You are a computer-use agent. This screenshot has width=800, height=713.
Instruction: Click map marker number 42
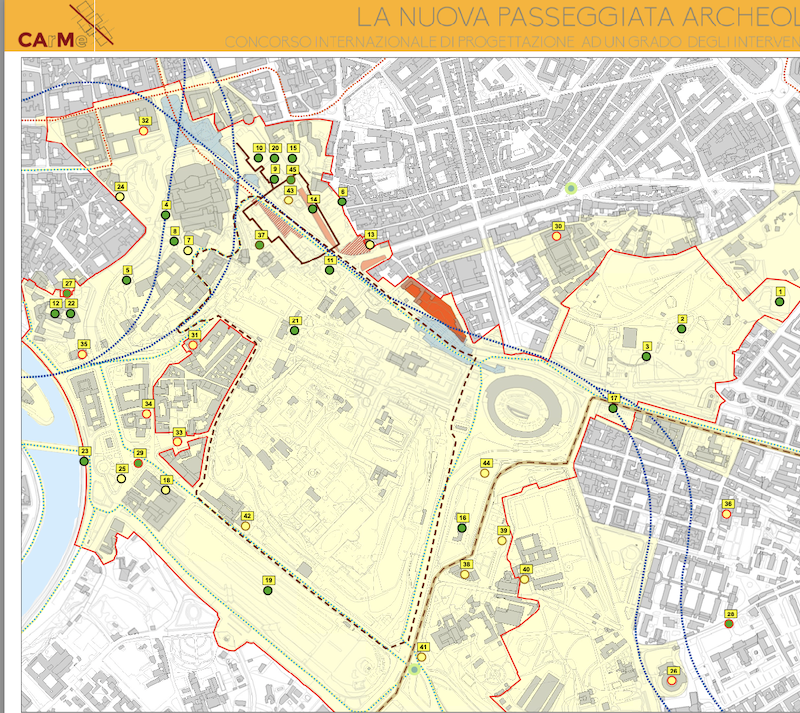[x=245, y=526]
